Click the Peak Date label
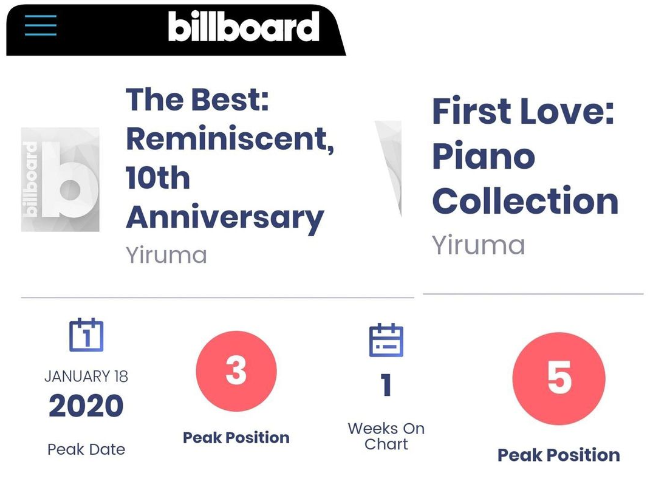This screenshot has width=649, height=479. [x=86, y=450]
